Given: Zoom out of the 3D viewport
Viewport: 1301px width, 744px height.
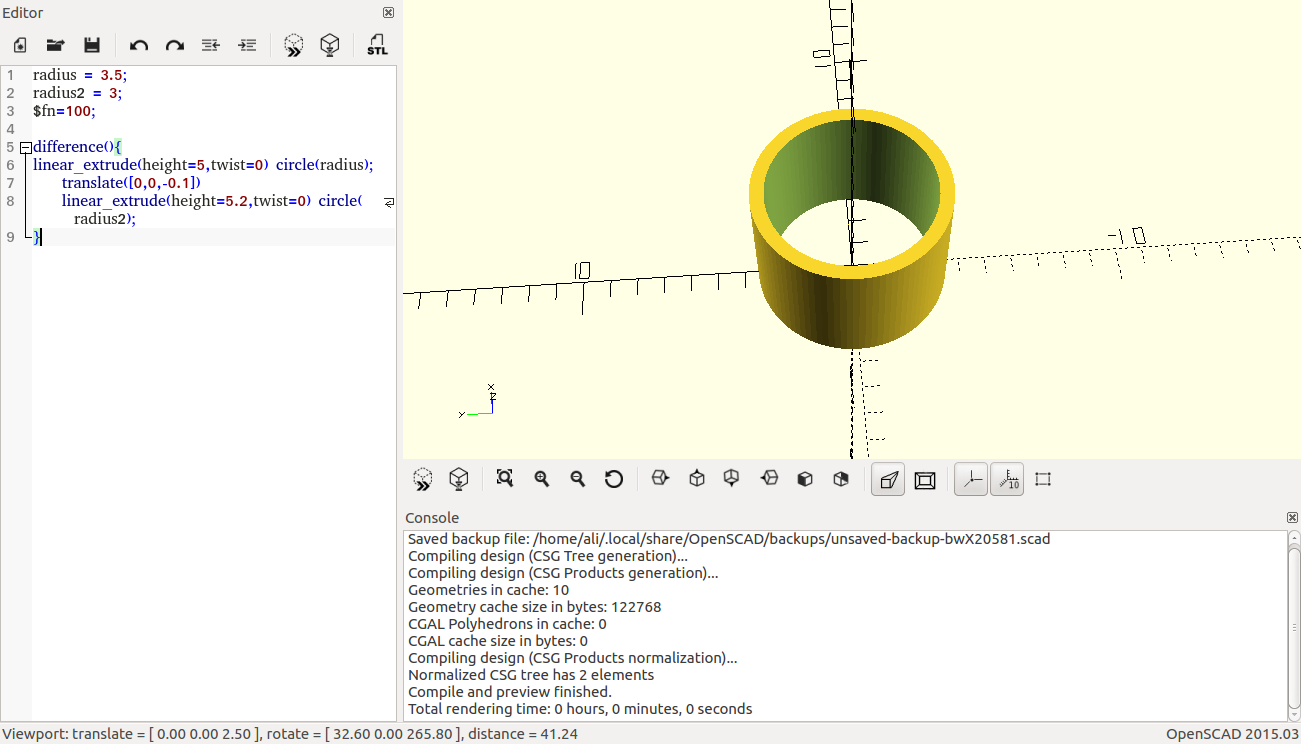Looking at the screenshot, I should point(577,479).
